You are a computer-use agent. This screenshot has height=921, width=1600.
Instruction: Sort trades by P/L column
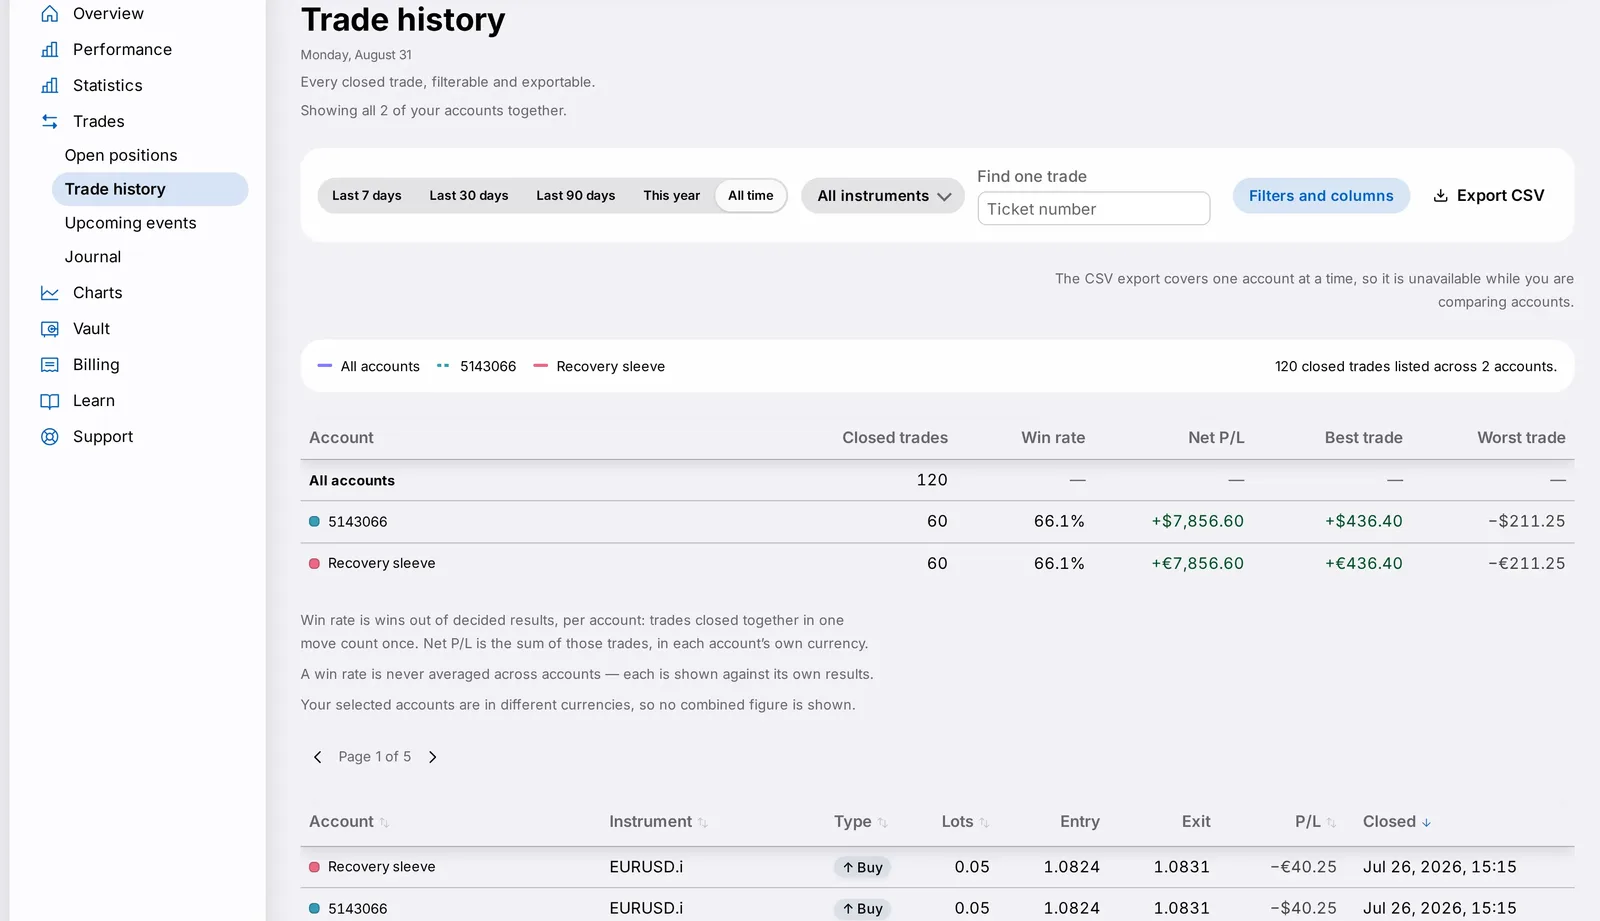click(x=1315, y=822)
